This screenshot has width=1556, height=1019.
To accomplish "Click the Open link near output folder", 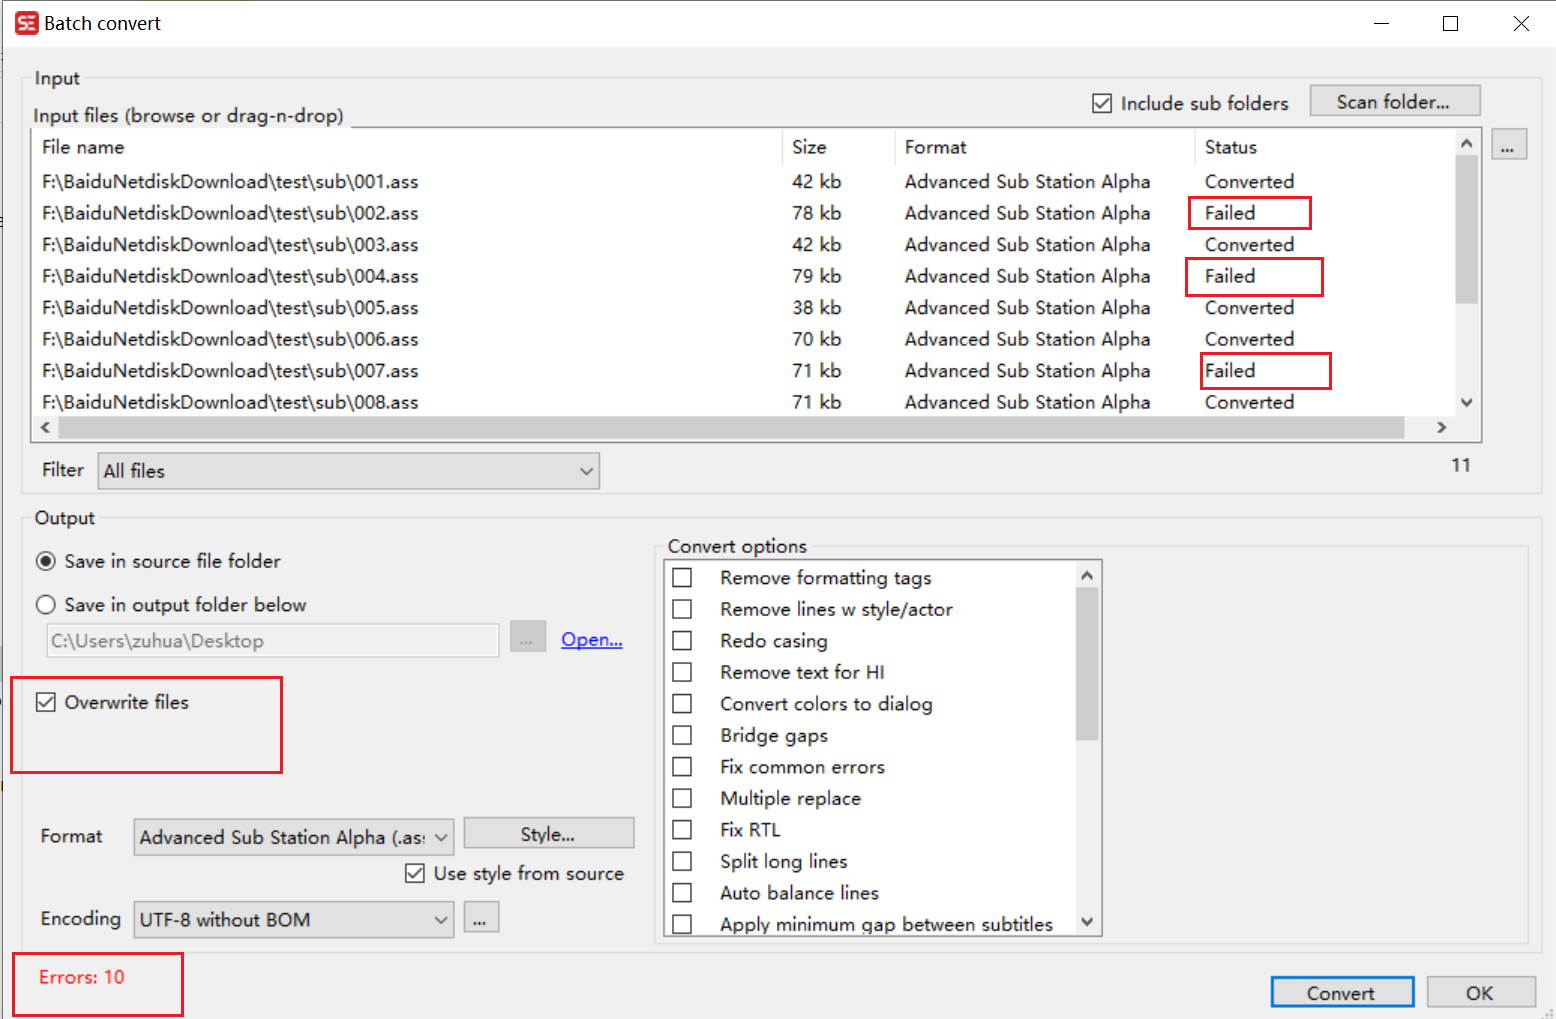I will pos(590,639).
